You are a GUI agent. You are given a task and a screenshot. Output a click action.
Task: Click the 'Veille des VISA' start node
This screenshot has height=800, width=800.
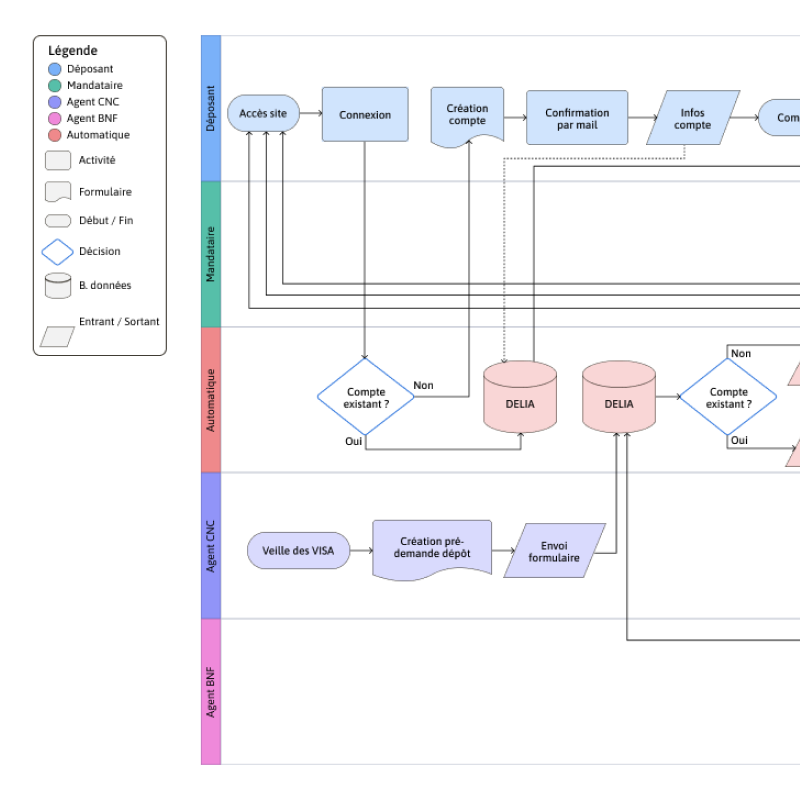click(x=298, y=551)
